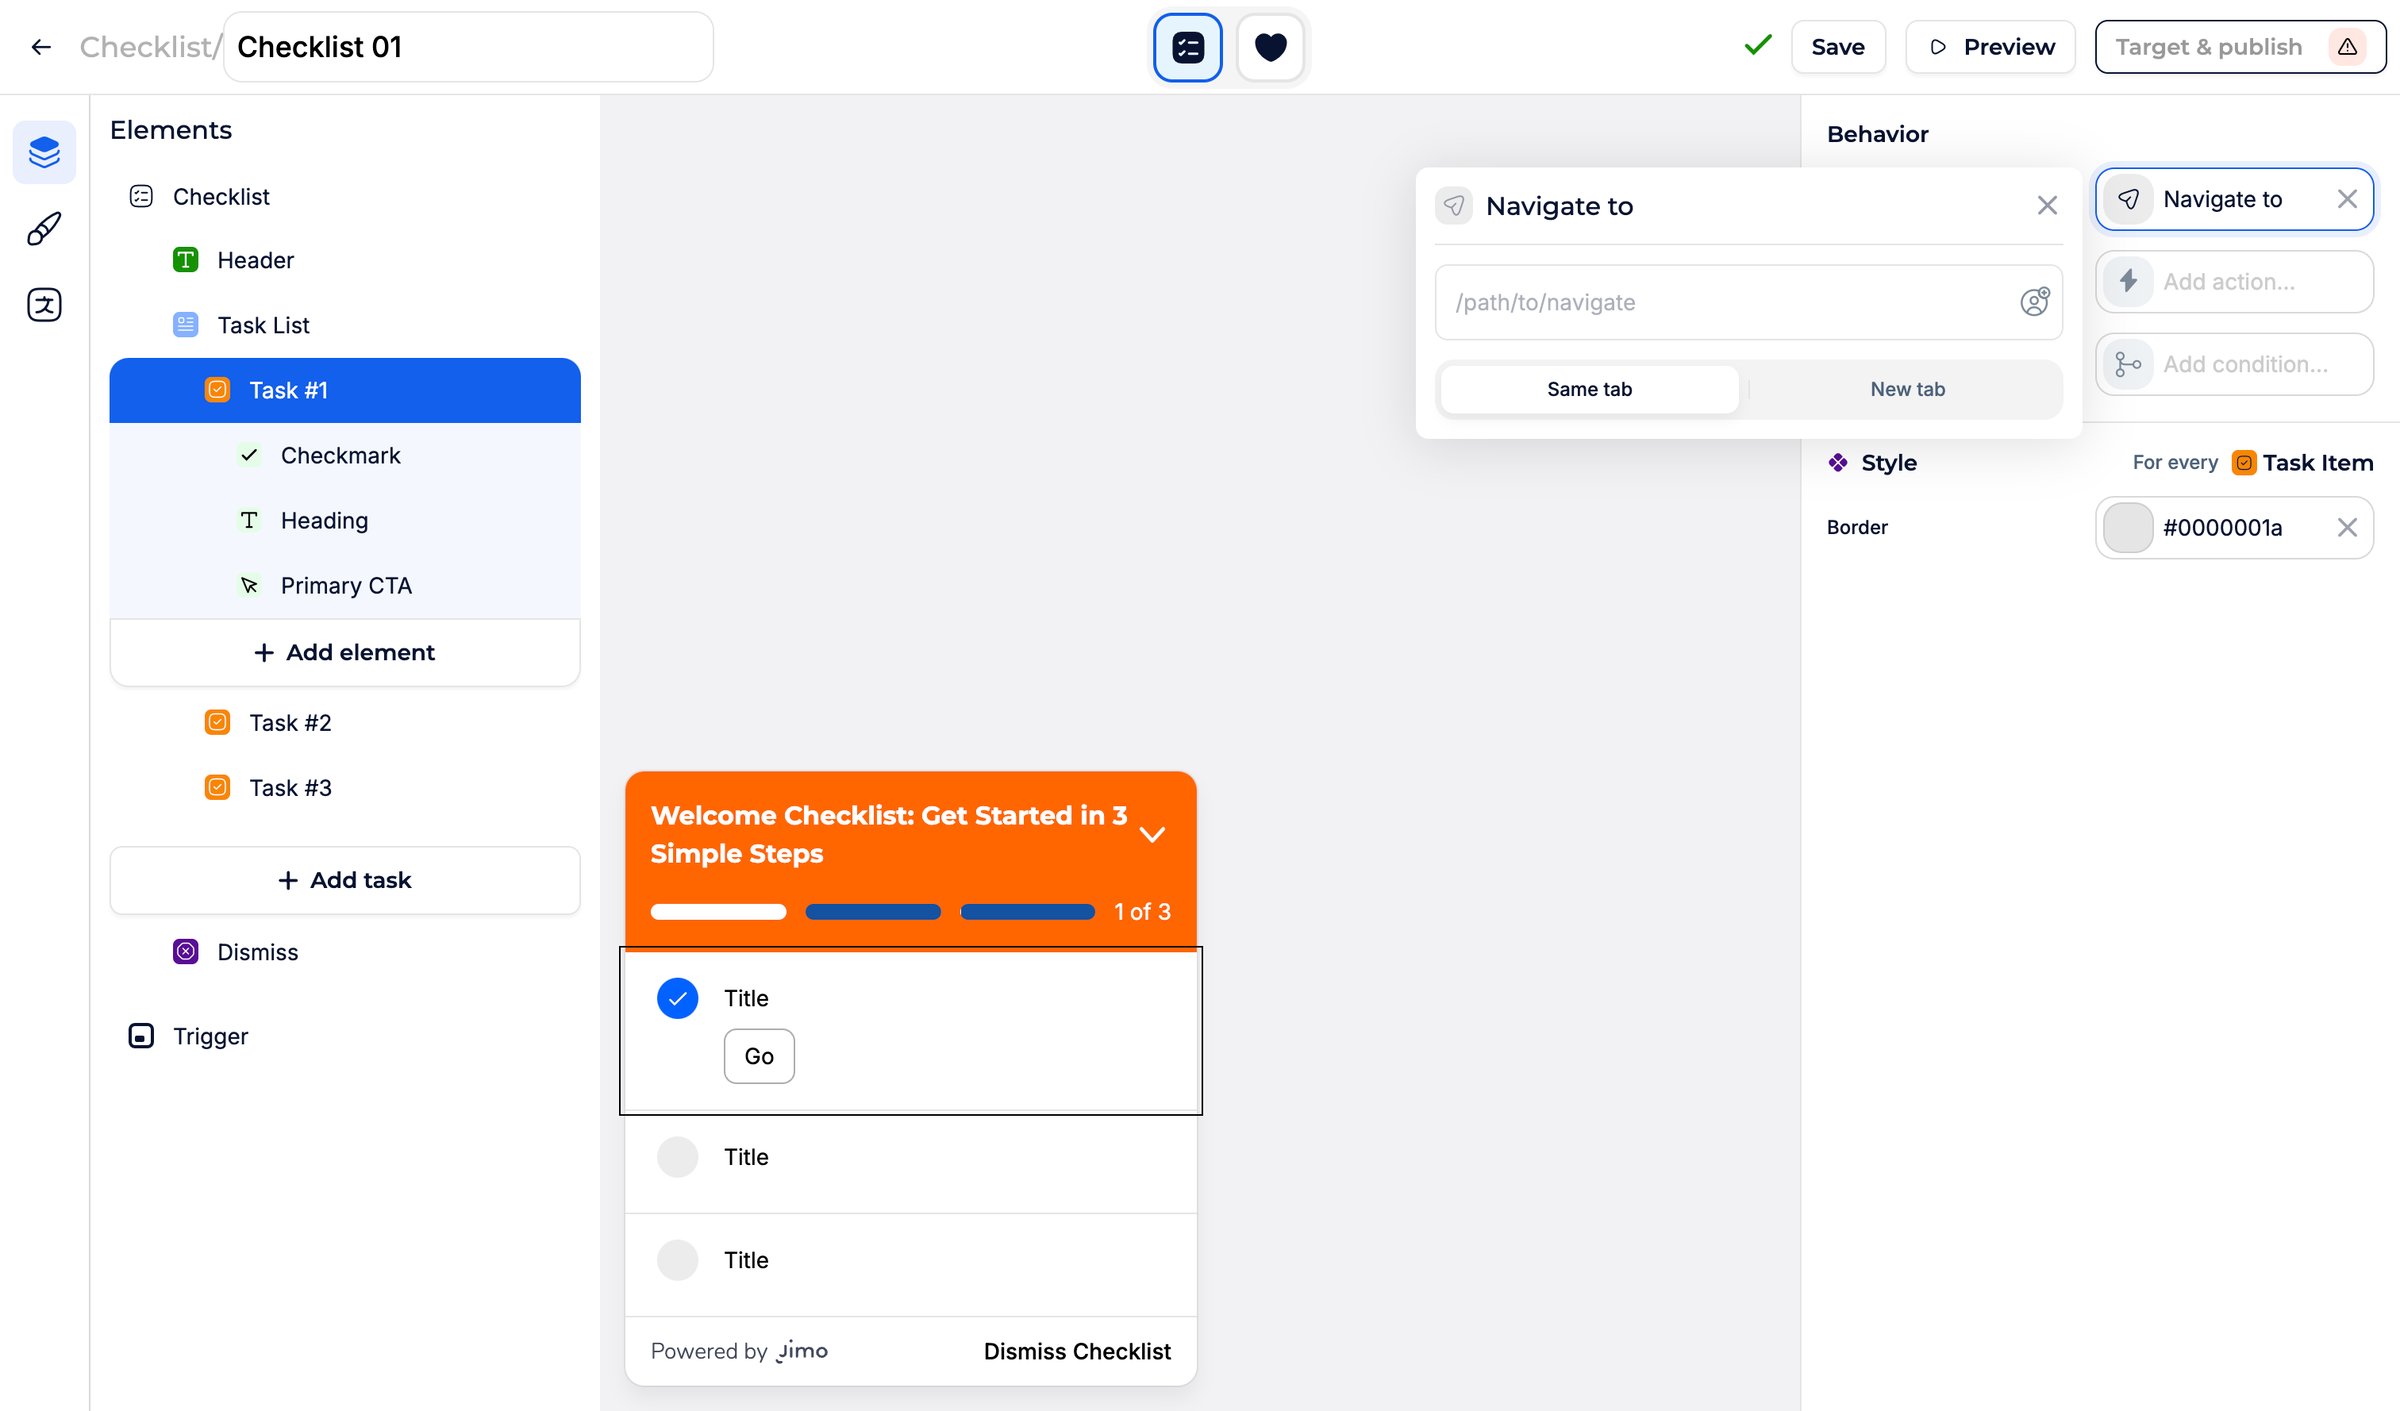Open the brush style sidebar icon
2400x1411 pixels.
[x=44, y=229]
